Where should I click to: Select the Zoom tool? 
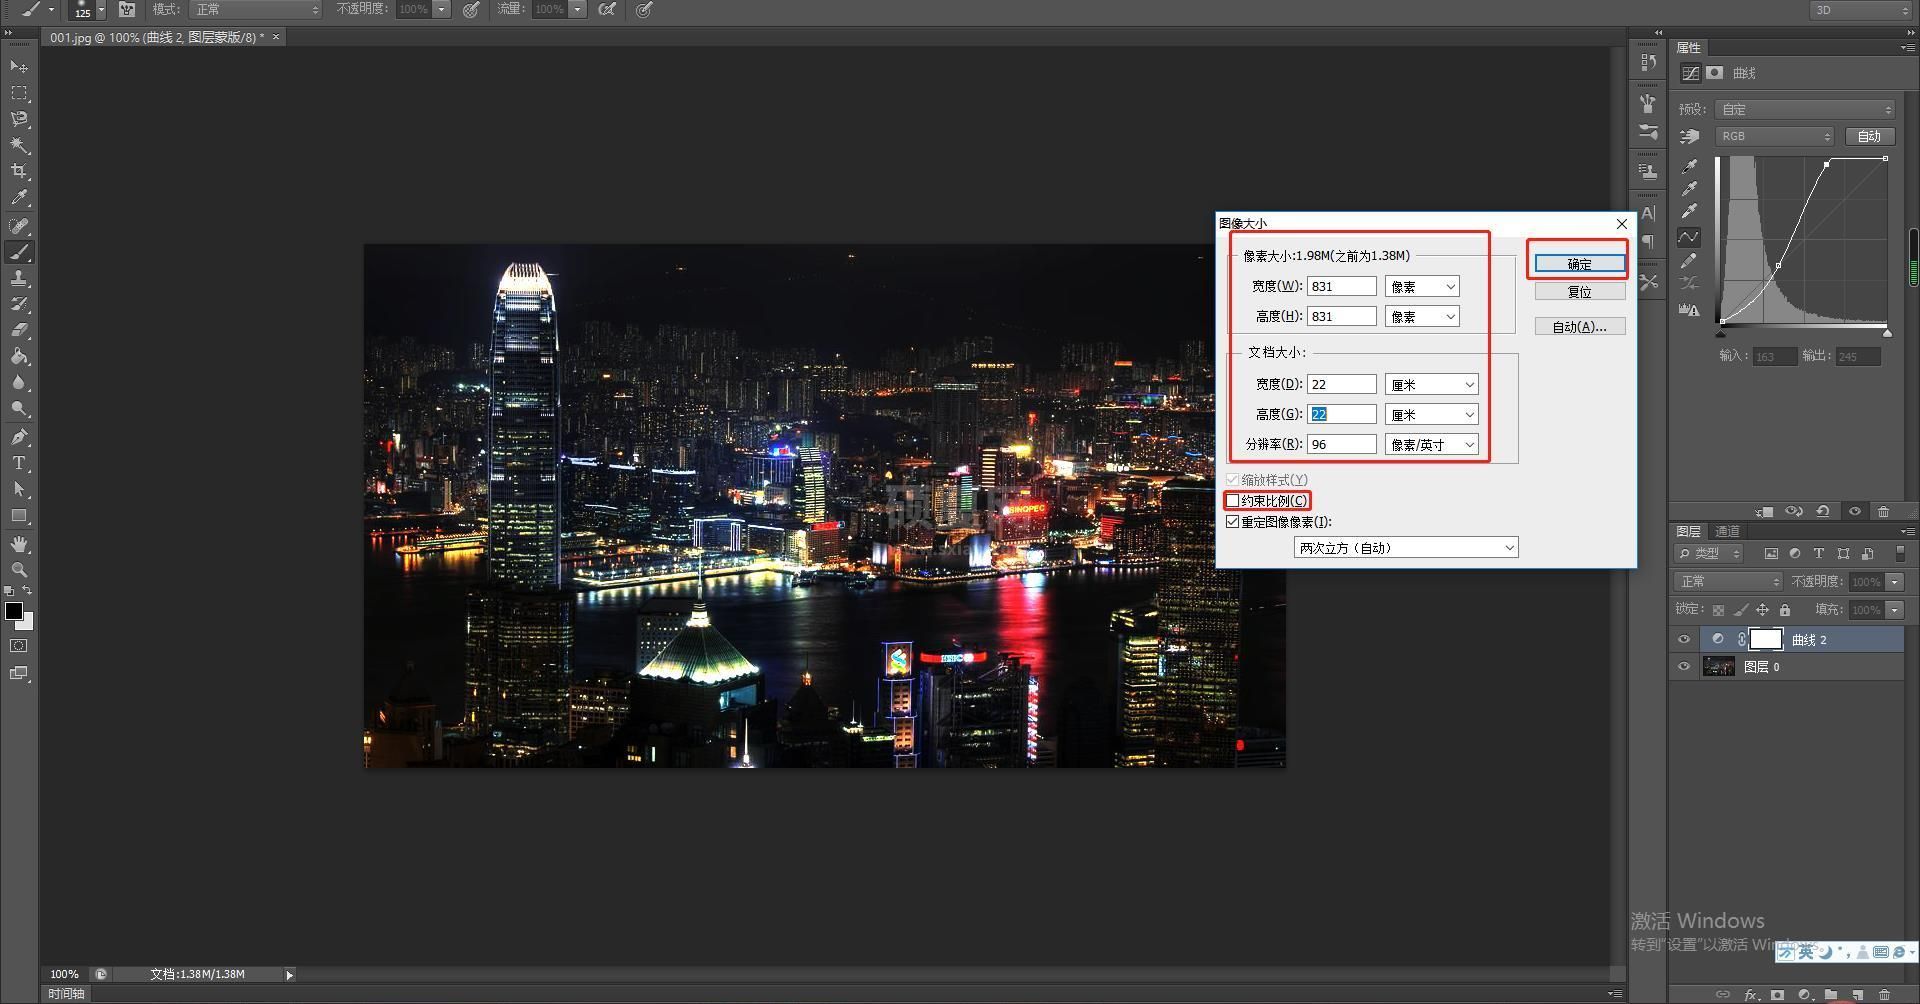point(19,570)
